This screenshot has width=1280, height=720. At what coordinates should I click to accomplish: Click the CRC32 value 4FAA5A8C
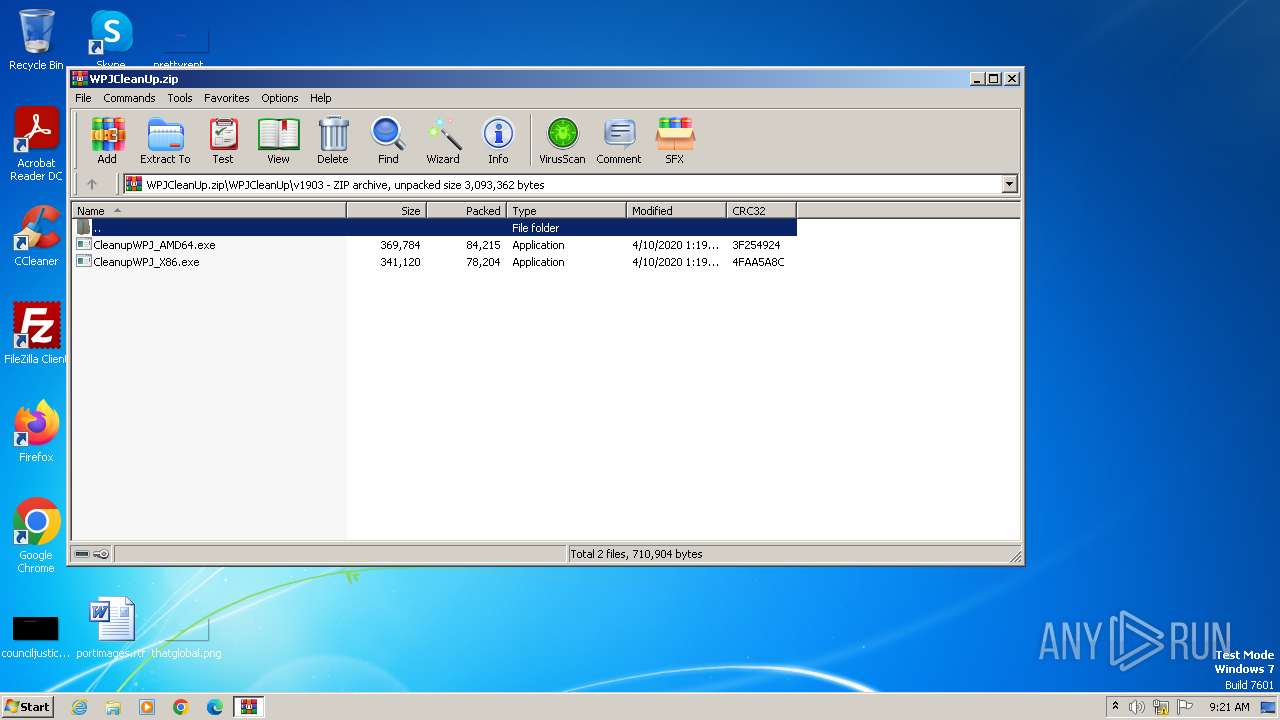click(758, 262)
